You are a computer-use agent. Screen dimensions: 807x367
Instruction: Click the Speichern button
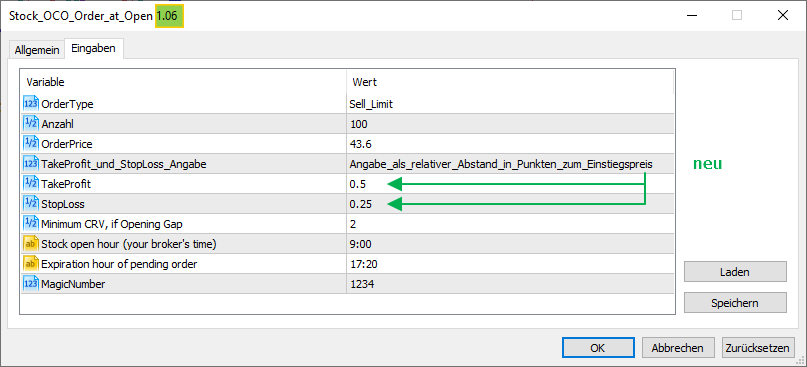coord(735,303)
